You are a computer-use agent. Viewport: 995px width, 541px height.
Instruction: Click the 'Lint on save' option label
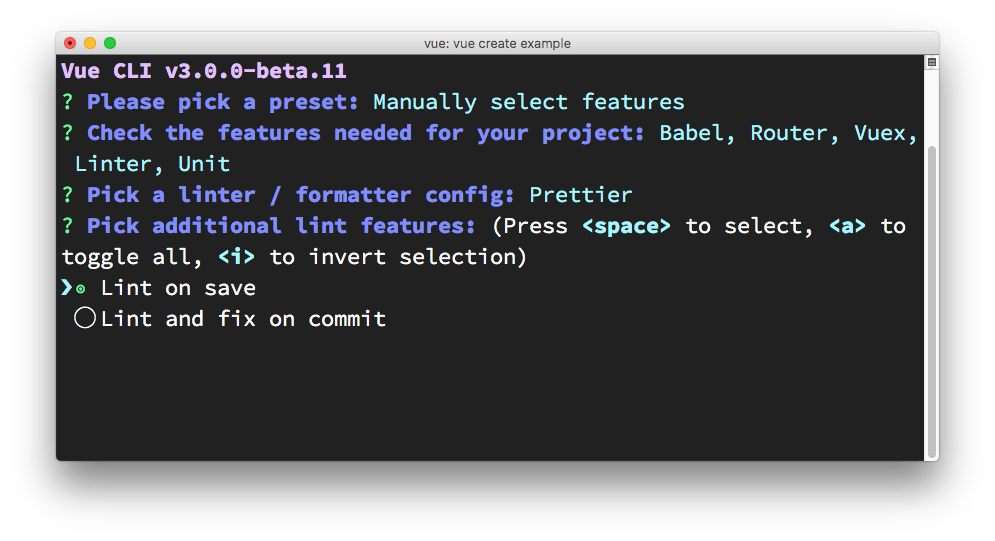[x=178, y=288]
